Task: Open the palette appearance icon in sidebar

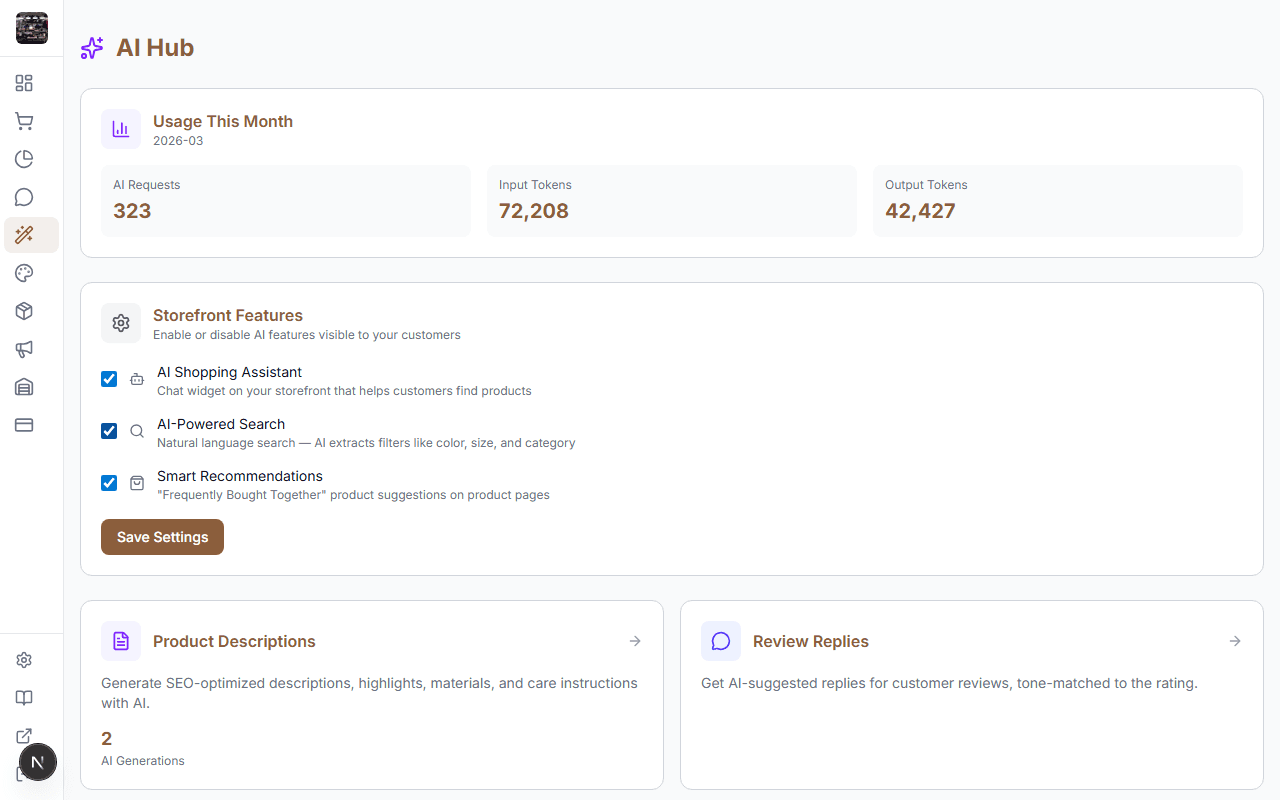Action: [x=24, y=273]
